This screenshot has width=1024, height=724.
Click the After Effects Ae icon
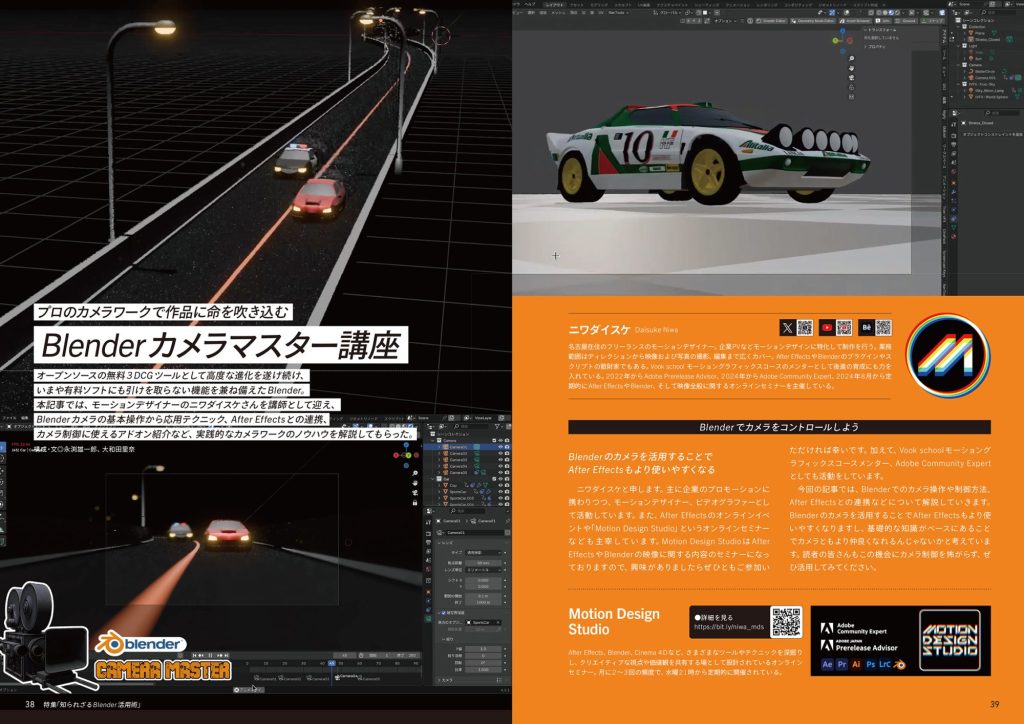click(x=827, y=664)
